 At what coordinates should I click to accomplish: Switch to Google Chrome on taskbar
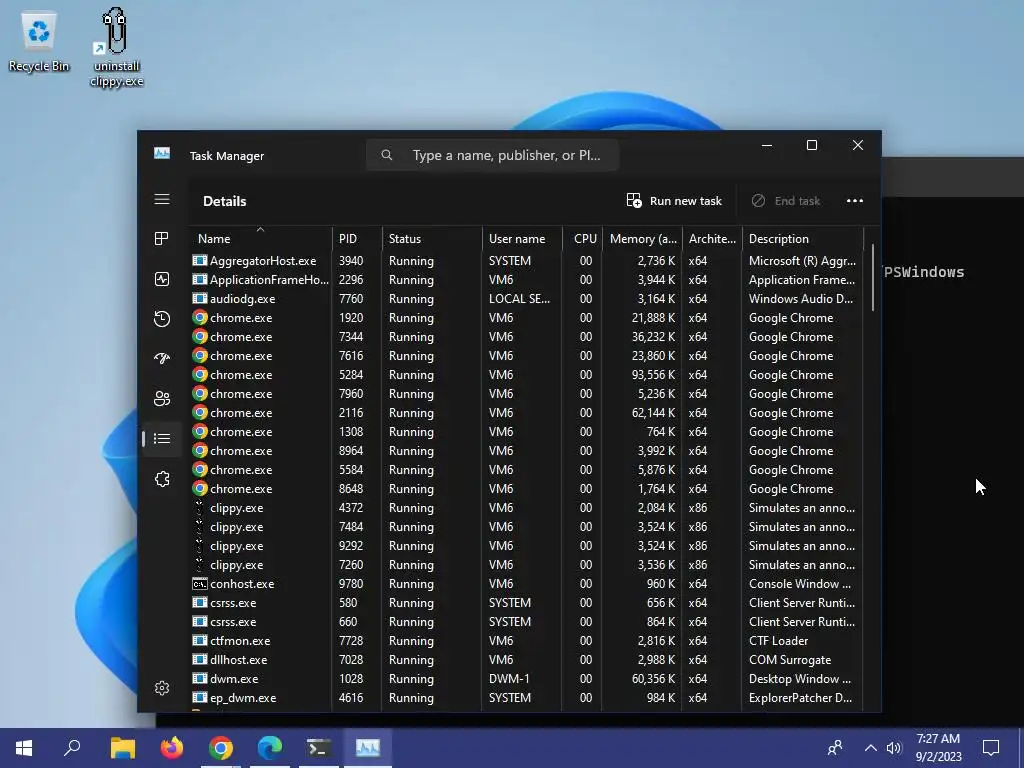(x=221, y=748)
